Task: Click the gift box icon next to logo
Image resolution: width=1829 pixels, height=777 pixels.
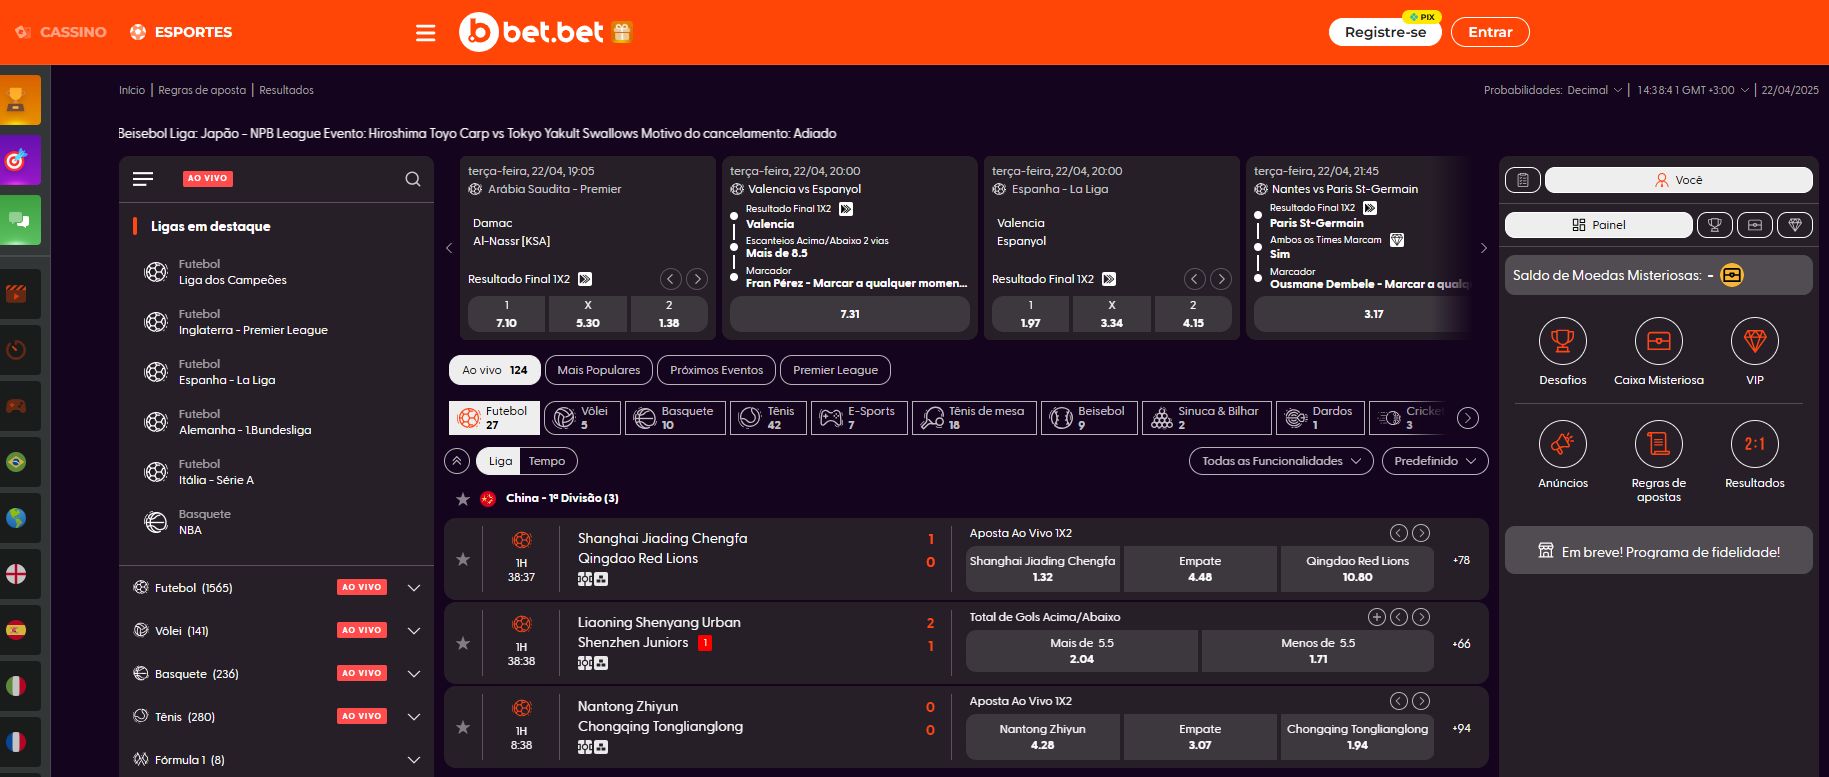Action: [x=622, y=32]
